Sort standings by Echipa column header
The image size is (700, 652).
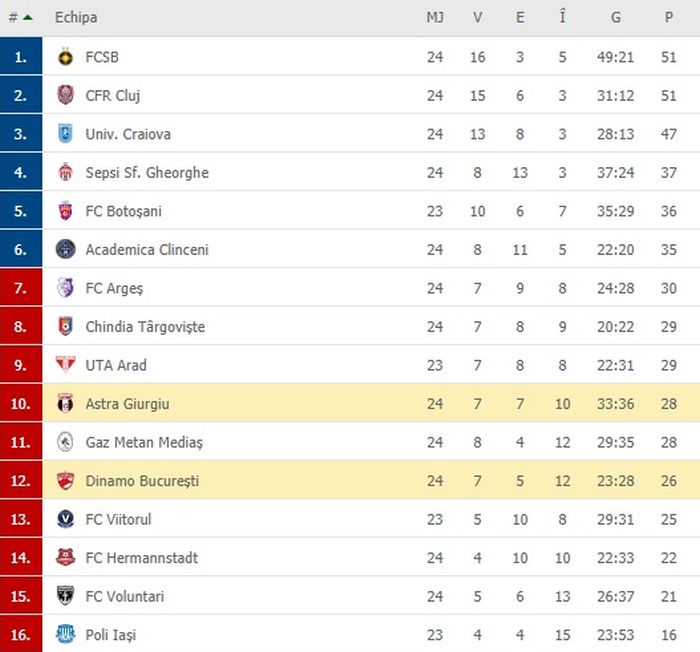point(76,18)
